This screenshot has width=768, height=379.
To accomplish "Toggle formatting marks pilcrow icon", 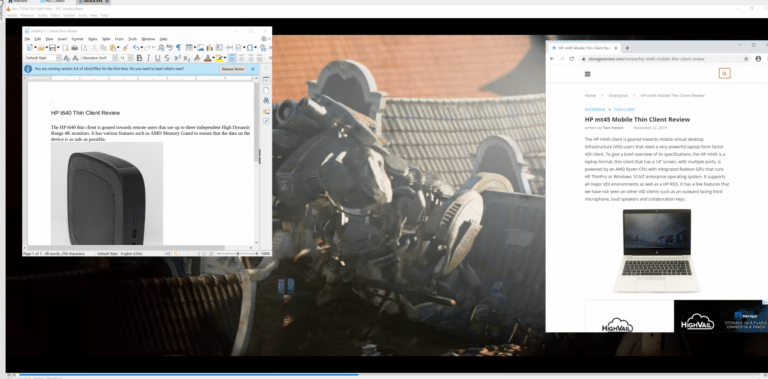I will pos(179,47).
